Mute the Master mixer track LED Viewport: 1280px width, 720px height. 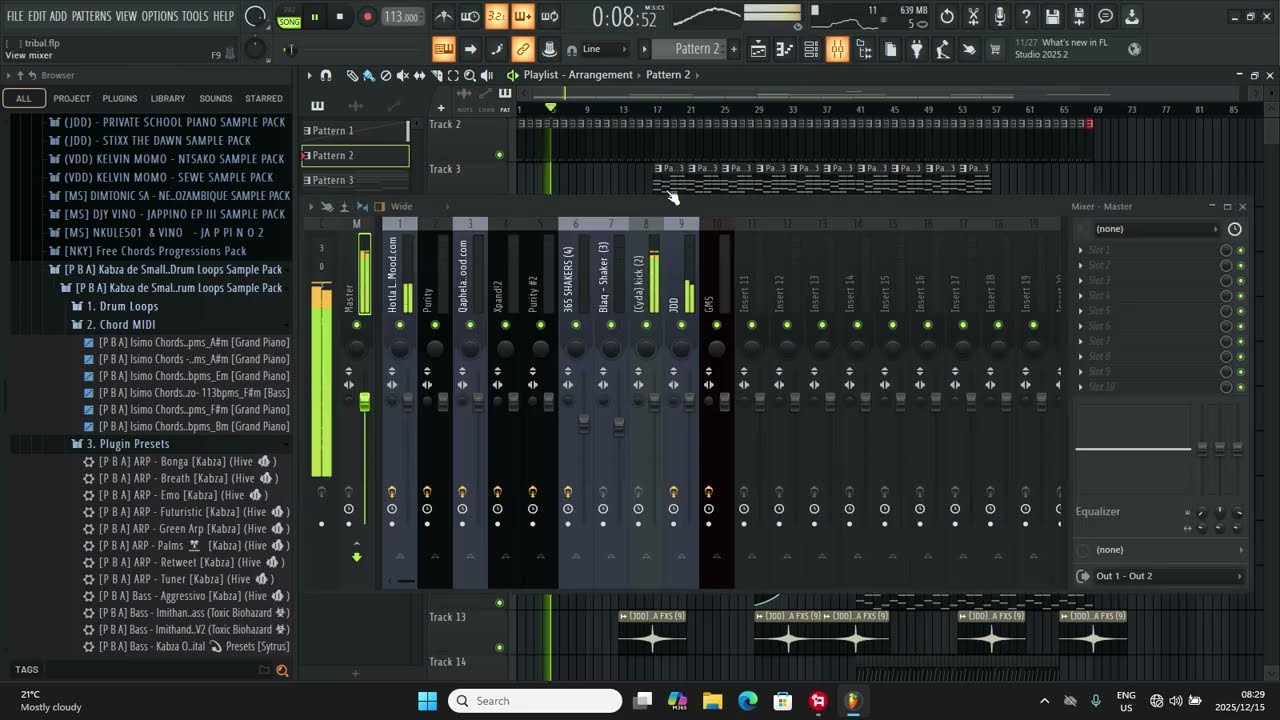click(356, 325)
